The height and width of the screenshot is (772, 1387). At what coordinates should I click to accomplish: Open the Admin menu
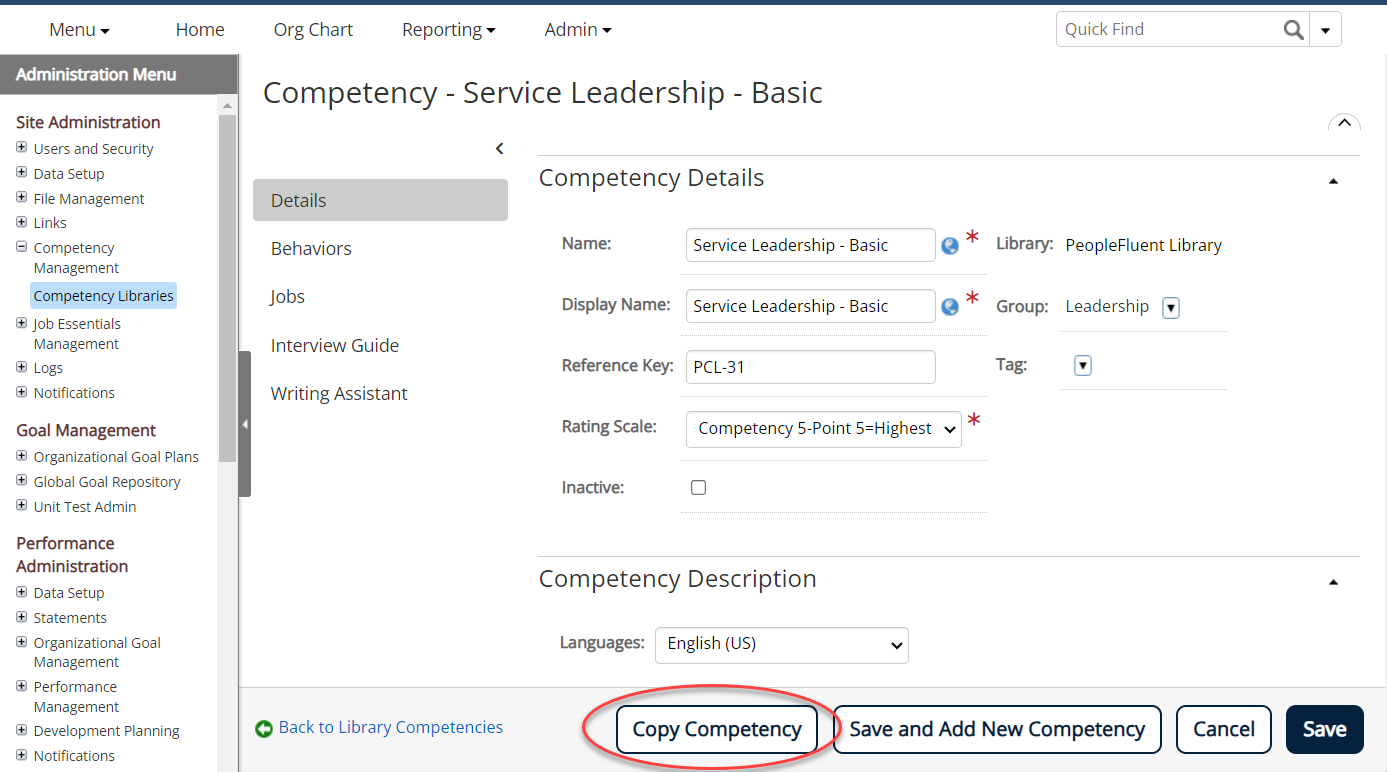pyautogui.click(x=577, y=29)
